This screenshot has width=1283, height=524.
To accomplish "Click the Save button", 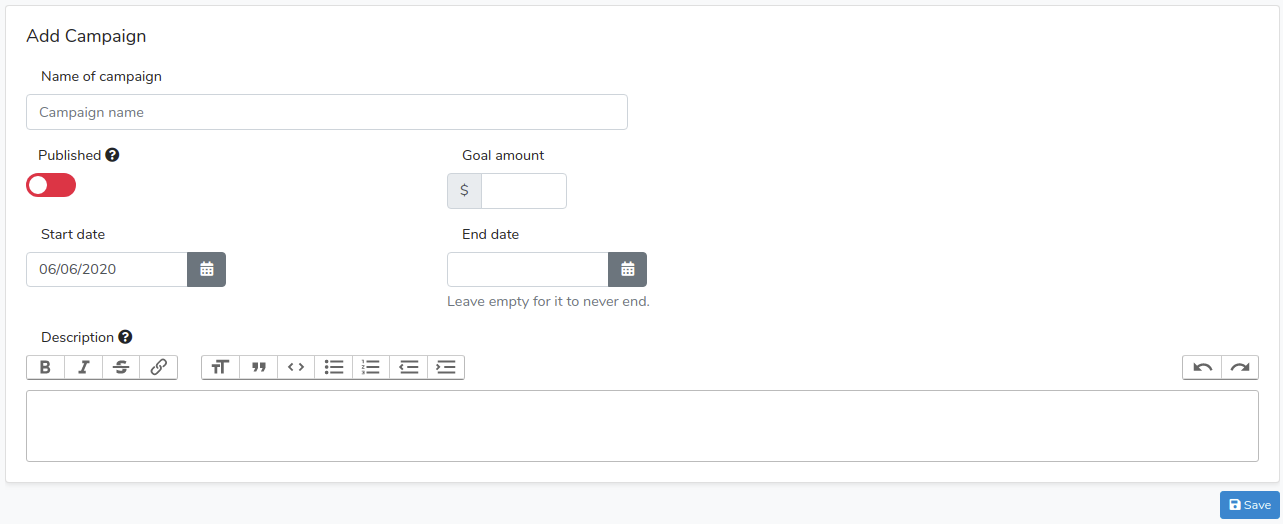I will point(1250,505).
